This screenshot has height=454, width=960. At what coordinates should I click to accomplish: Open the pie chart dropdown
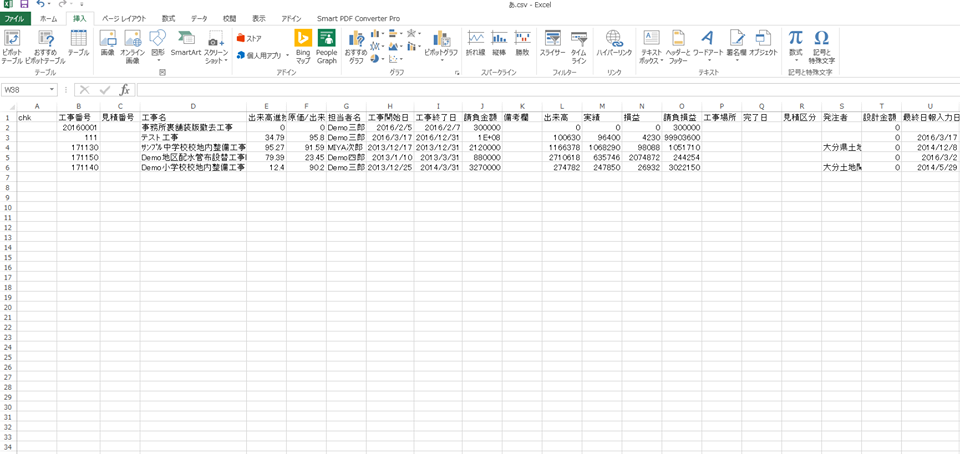(x=377, y=59)
